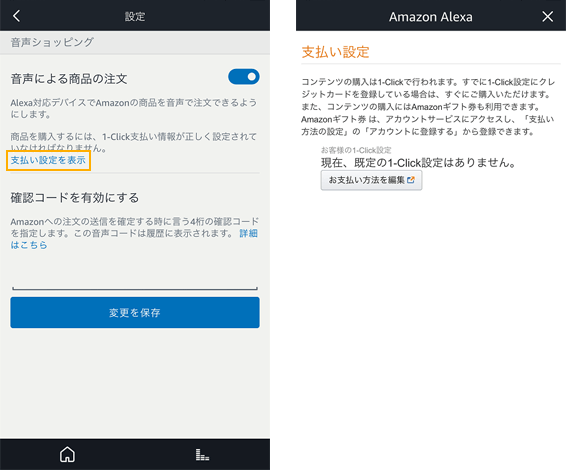The width and height of the screenshot is (566, 470).
Task: Go back using the settings header arrow
Action: click(17, 16)
